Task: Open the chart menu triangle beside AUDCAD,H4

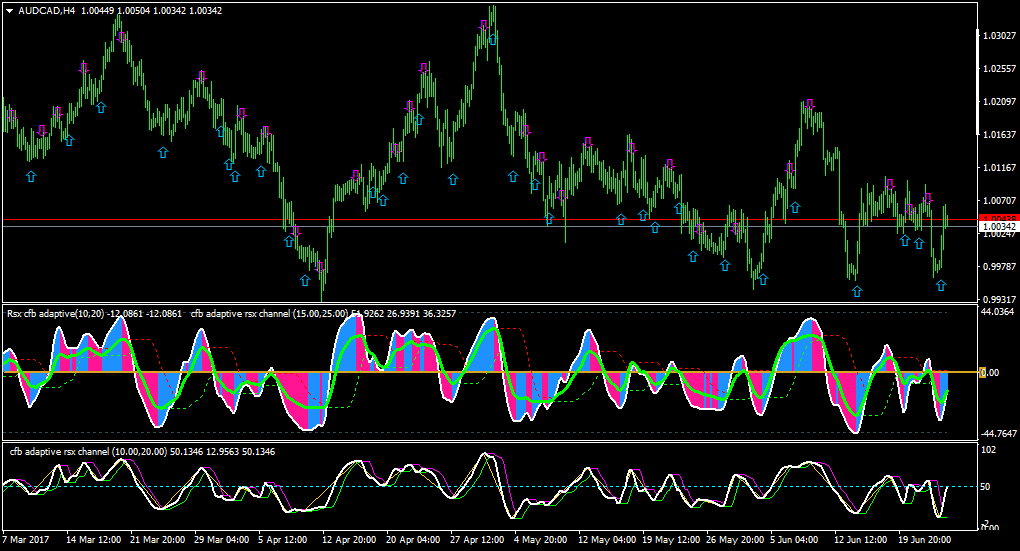Action: pyautogui.click(x=10, y=10)
